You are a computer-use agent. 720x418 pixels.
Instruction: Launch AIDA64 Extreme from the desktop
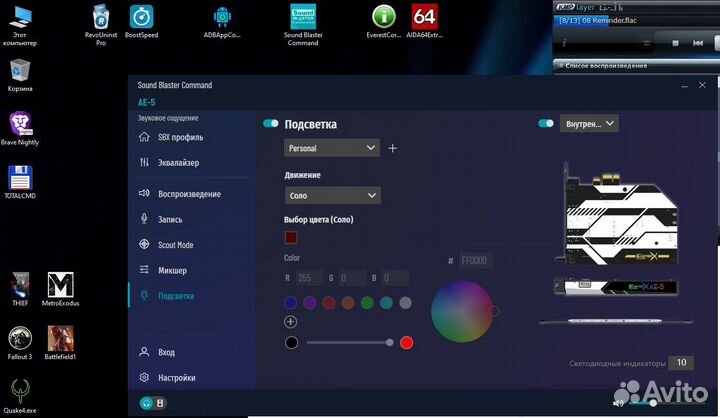pyautogui.click(x=424, y=22)
